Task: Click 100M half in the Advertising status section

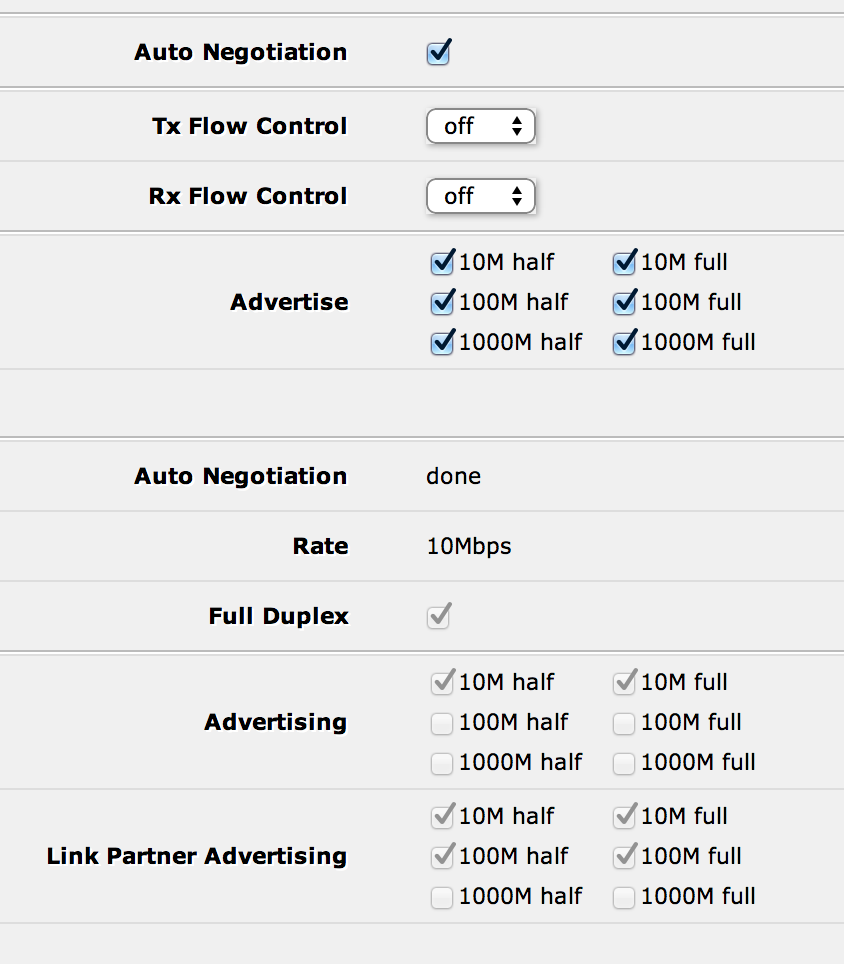Action: pyautogui.click(x=442, y=723)
